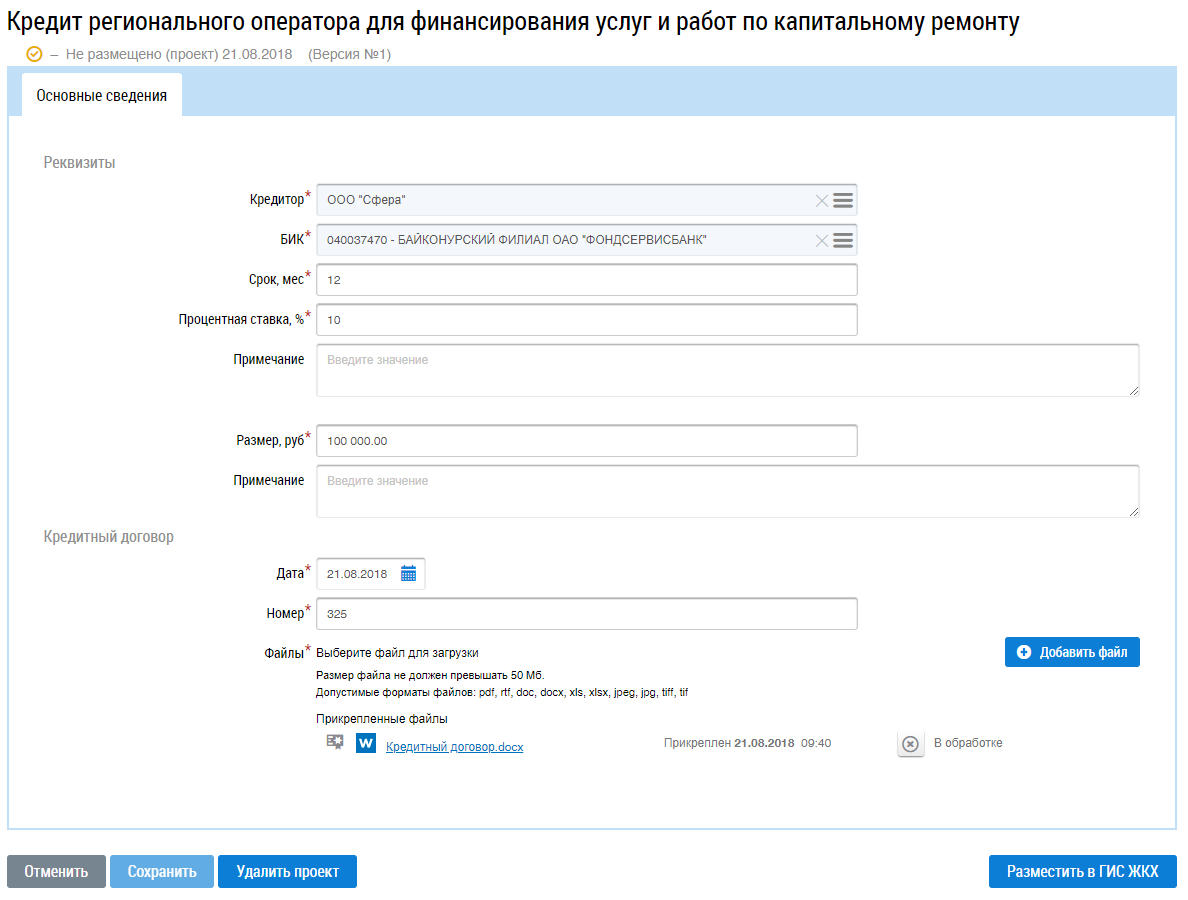Switch to Основные сведения tab
The width and height of the screenshot is (1188, 900).
(101, 96)
